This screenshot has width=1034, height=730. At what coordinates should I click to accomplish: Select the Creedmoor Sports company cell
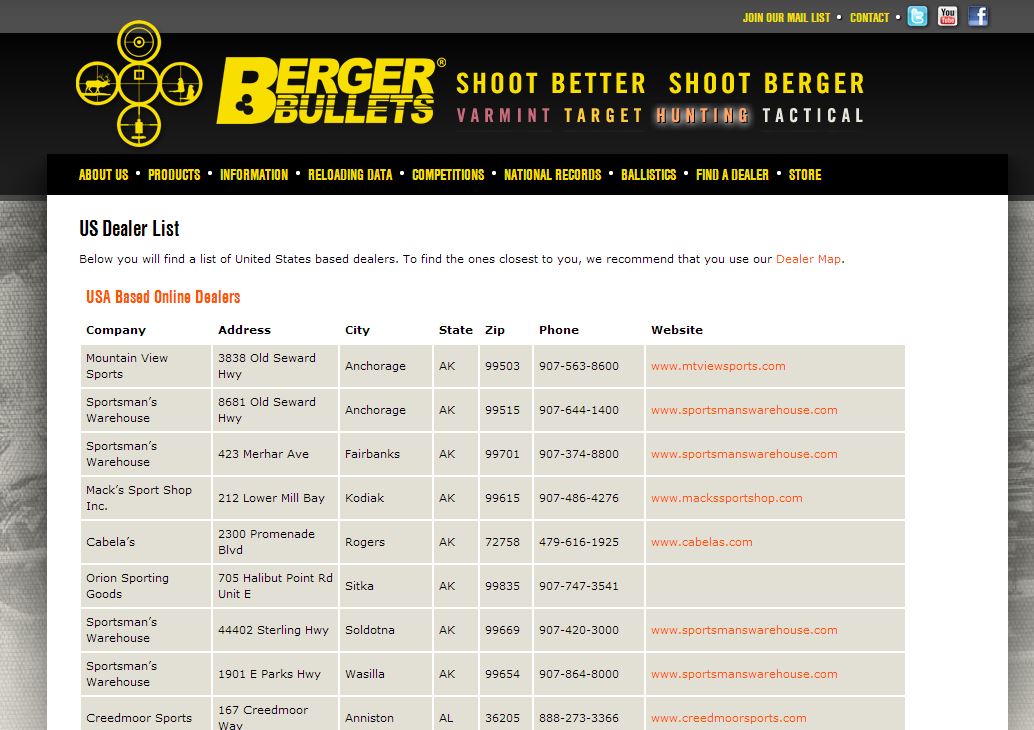tap(146, 714)
